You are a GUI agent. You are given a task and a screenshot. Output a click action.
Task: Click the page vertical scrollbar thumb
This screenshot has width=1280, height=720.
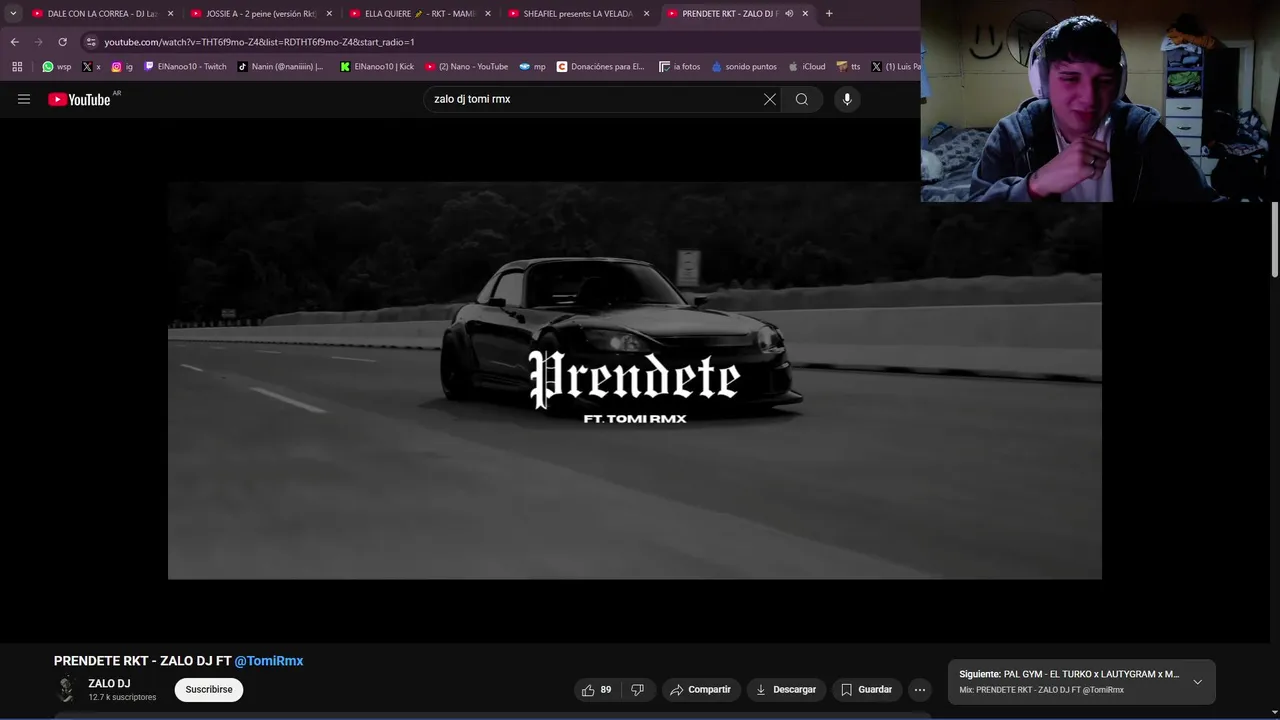pos(1275,239)
